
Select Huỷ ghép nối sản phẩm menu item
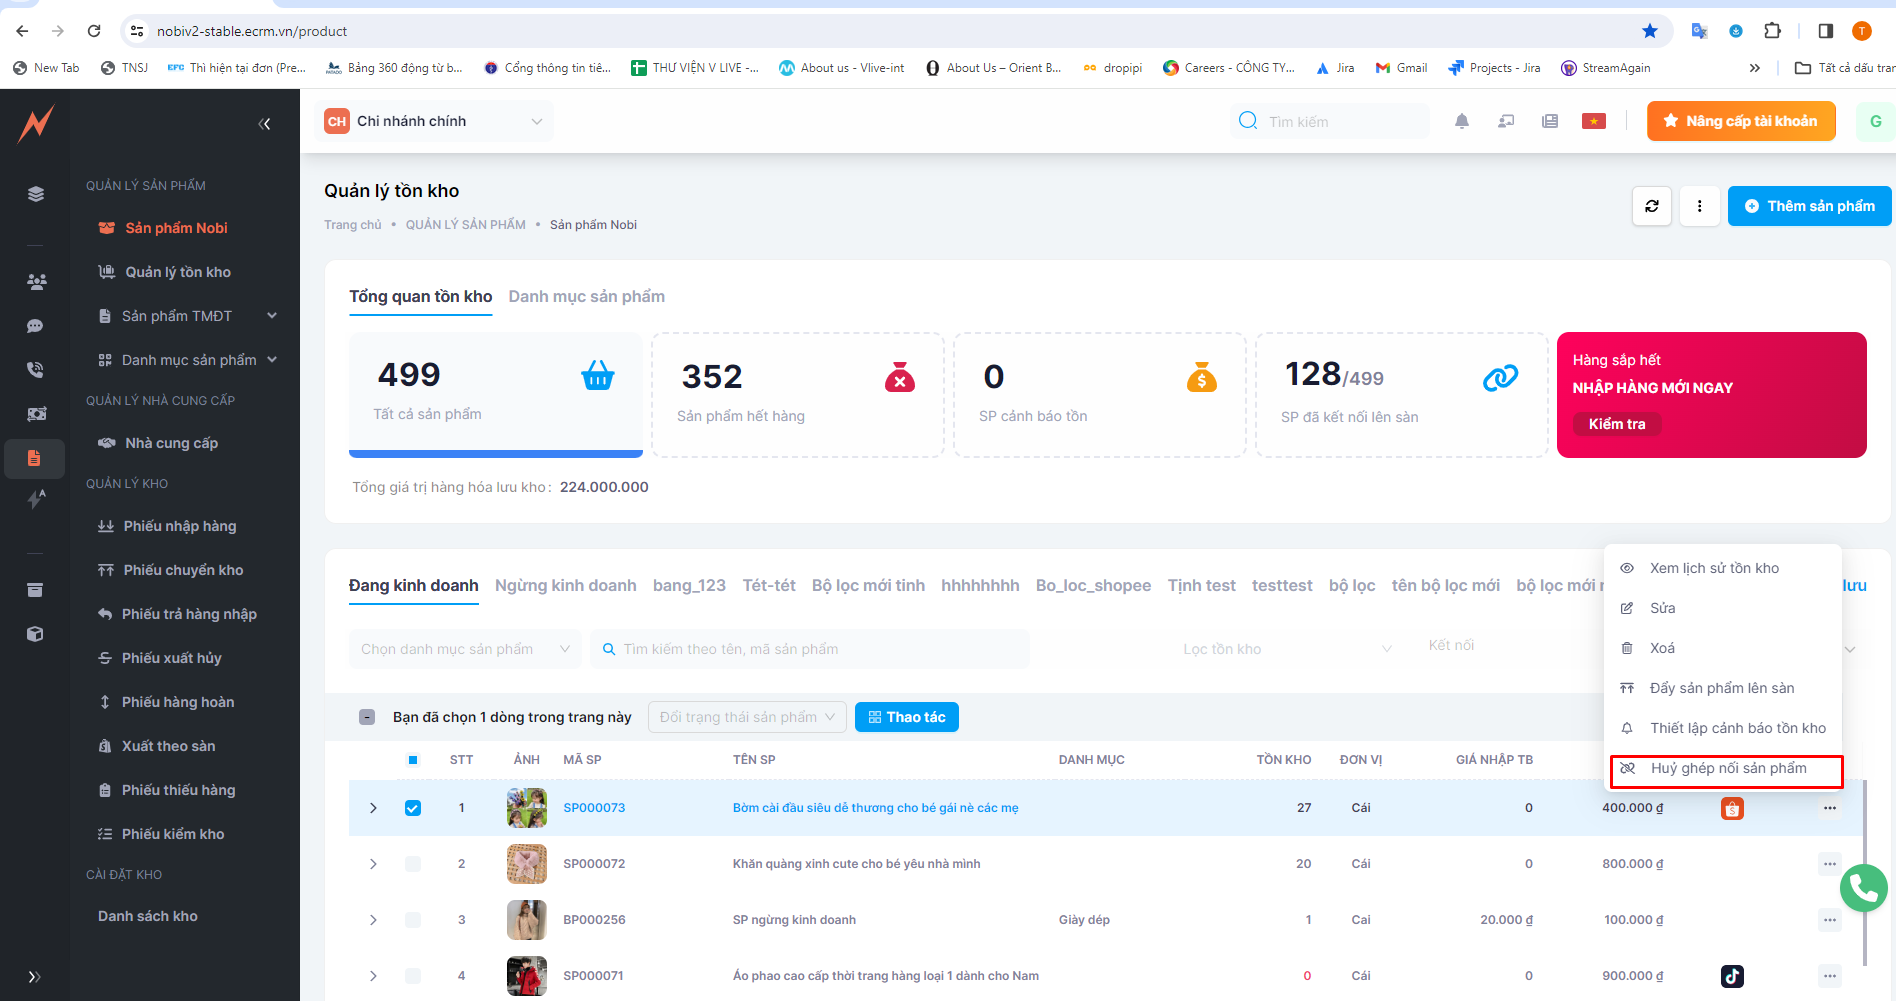(1727, 768)
